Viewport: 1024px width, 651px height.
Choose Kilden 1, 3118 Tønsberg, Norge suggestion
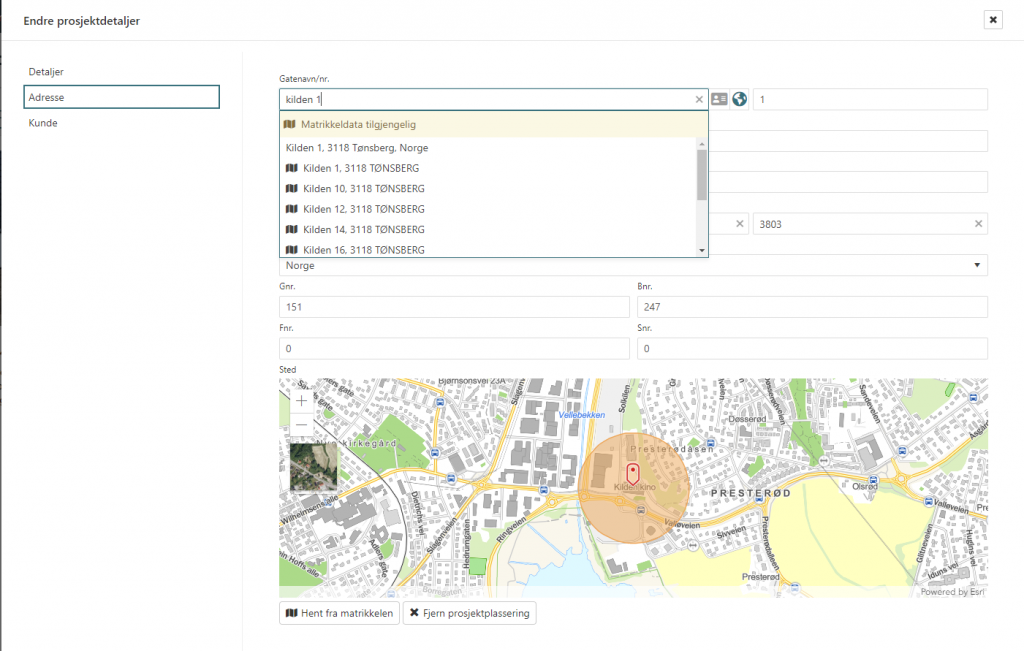coord(357,147)
